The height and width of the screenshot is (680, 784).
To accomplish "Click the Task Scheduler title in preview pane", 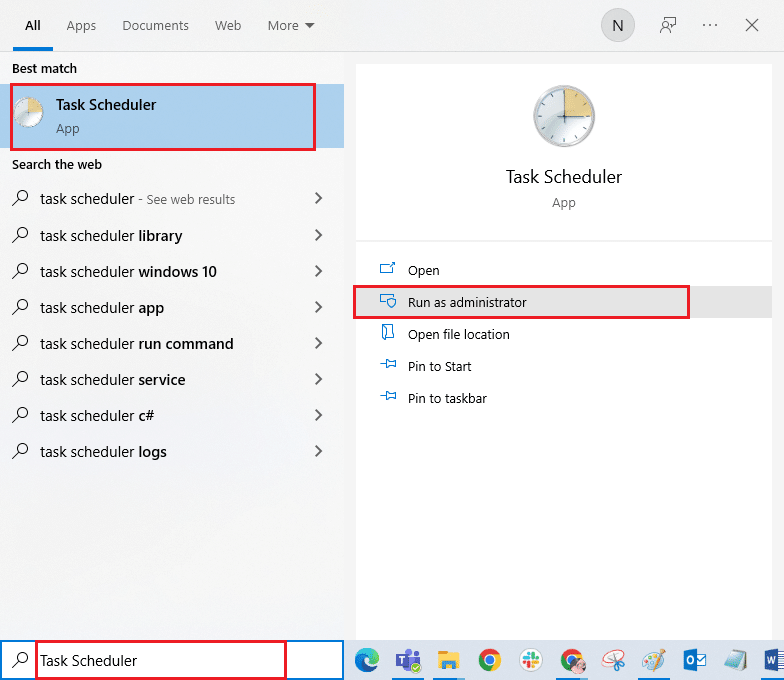I will (x=564, y=177).
